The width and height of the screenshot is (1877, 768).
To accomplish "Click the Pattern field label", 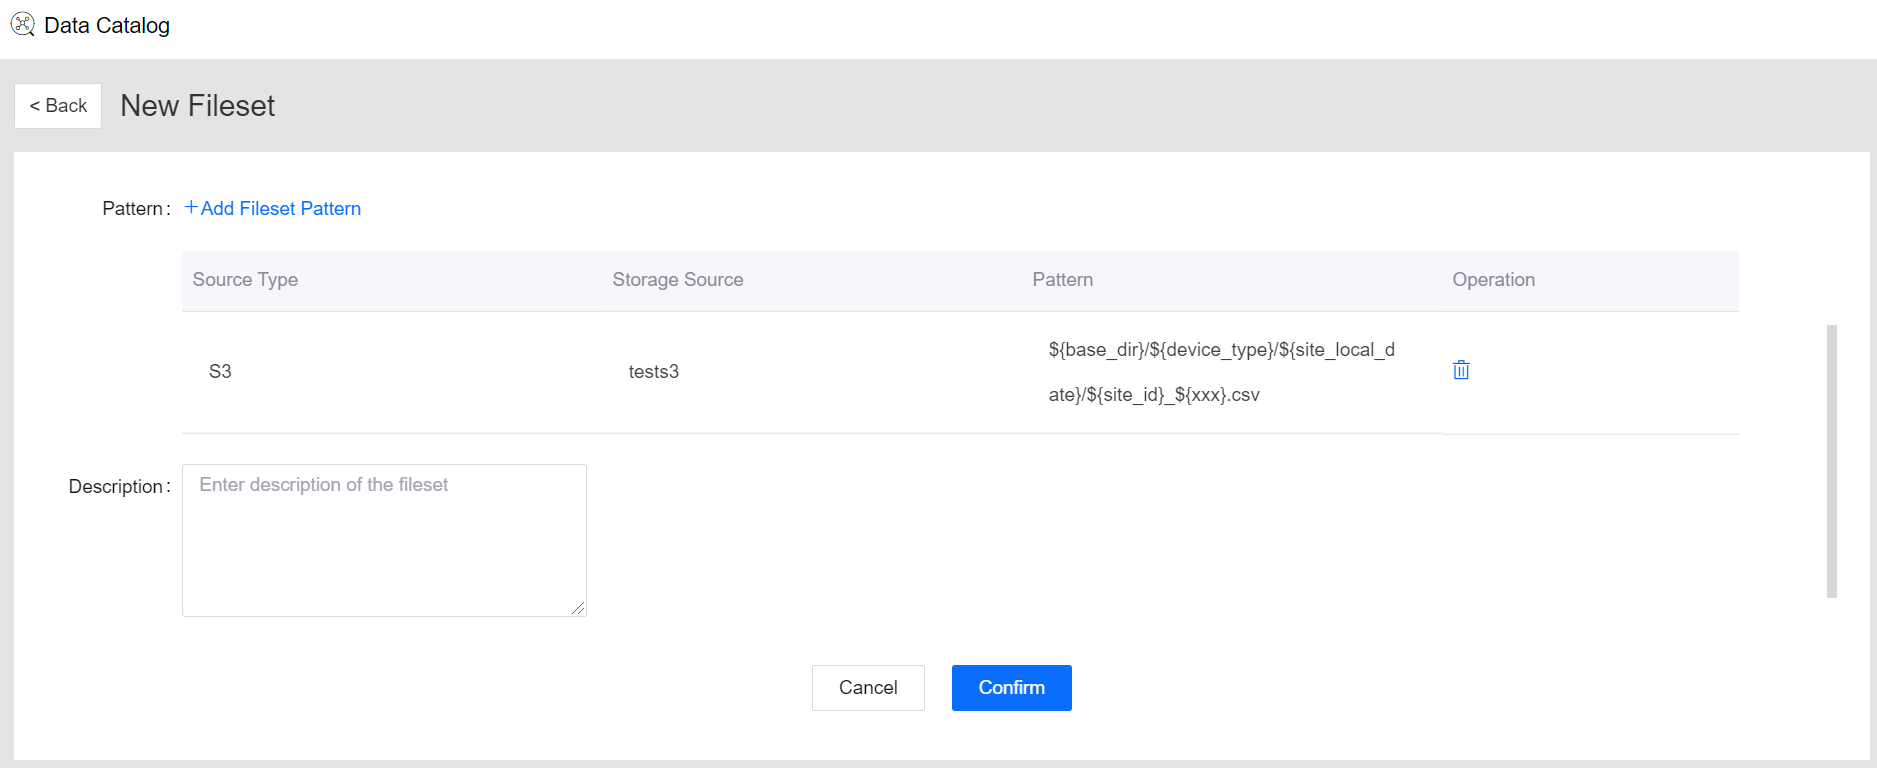I will (136, 209).
